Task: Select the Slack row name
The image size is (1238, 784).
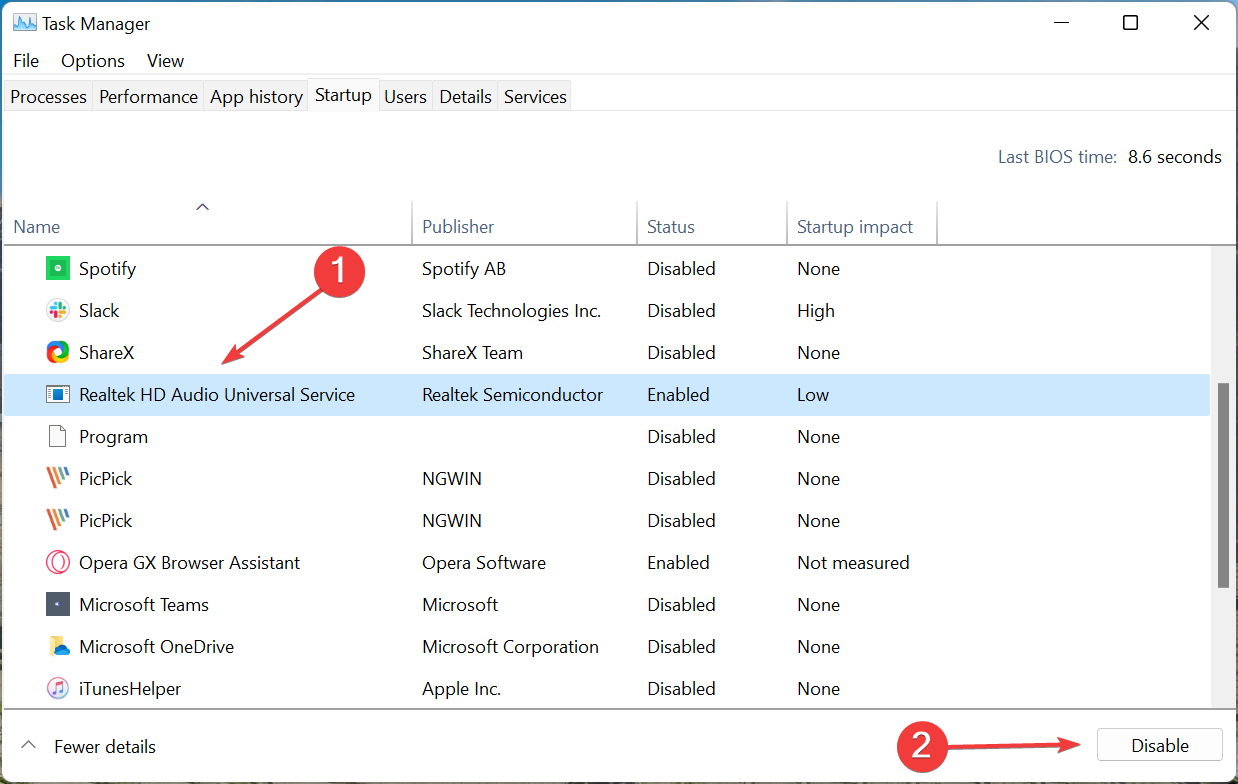Action: [99, 311]
